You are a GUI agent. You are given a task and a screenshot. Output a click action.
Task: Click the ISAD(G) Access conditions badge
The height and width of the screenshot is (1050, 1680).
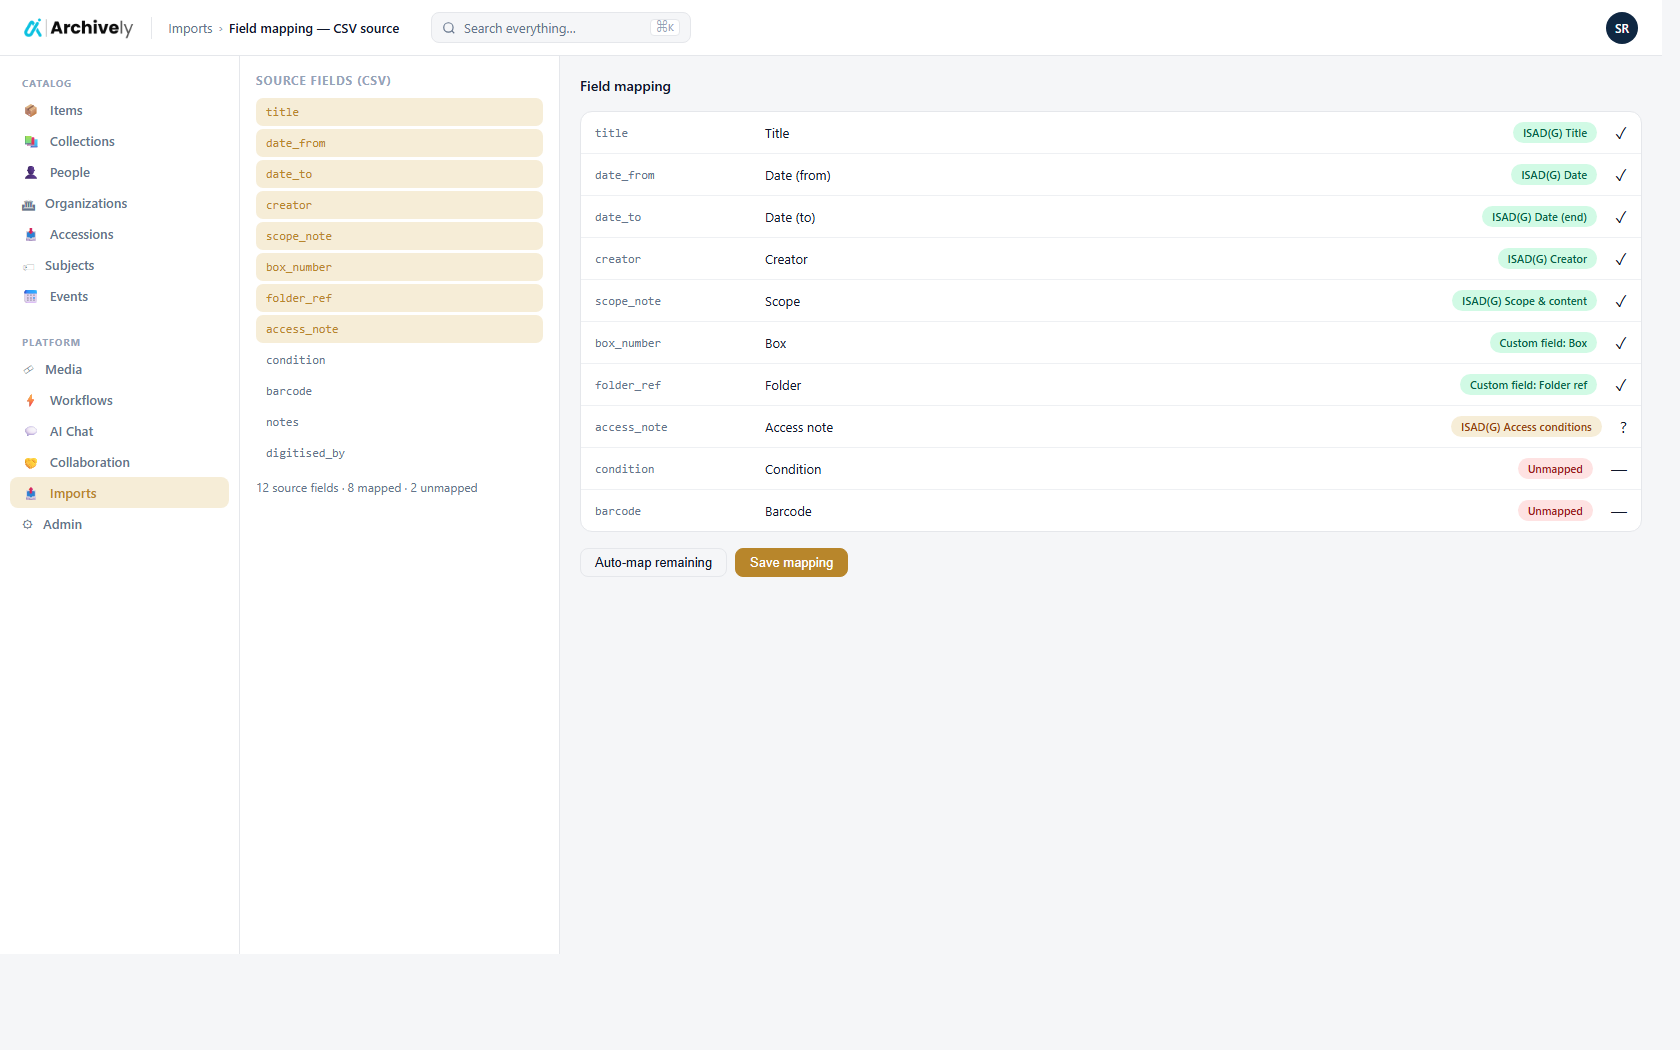pos(1526,427)
